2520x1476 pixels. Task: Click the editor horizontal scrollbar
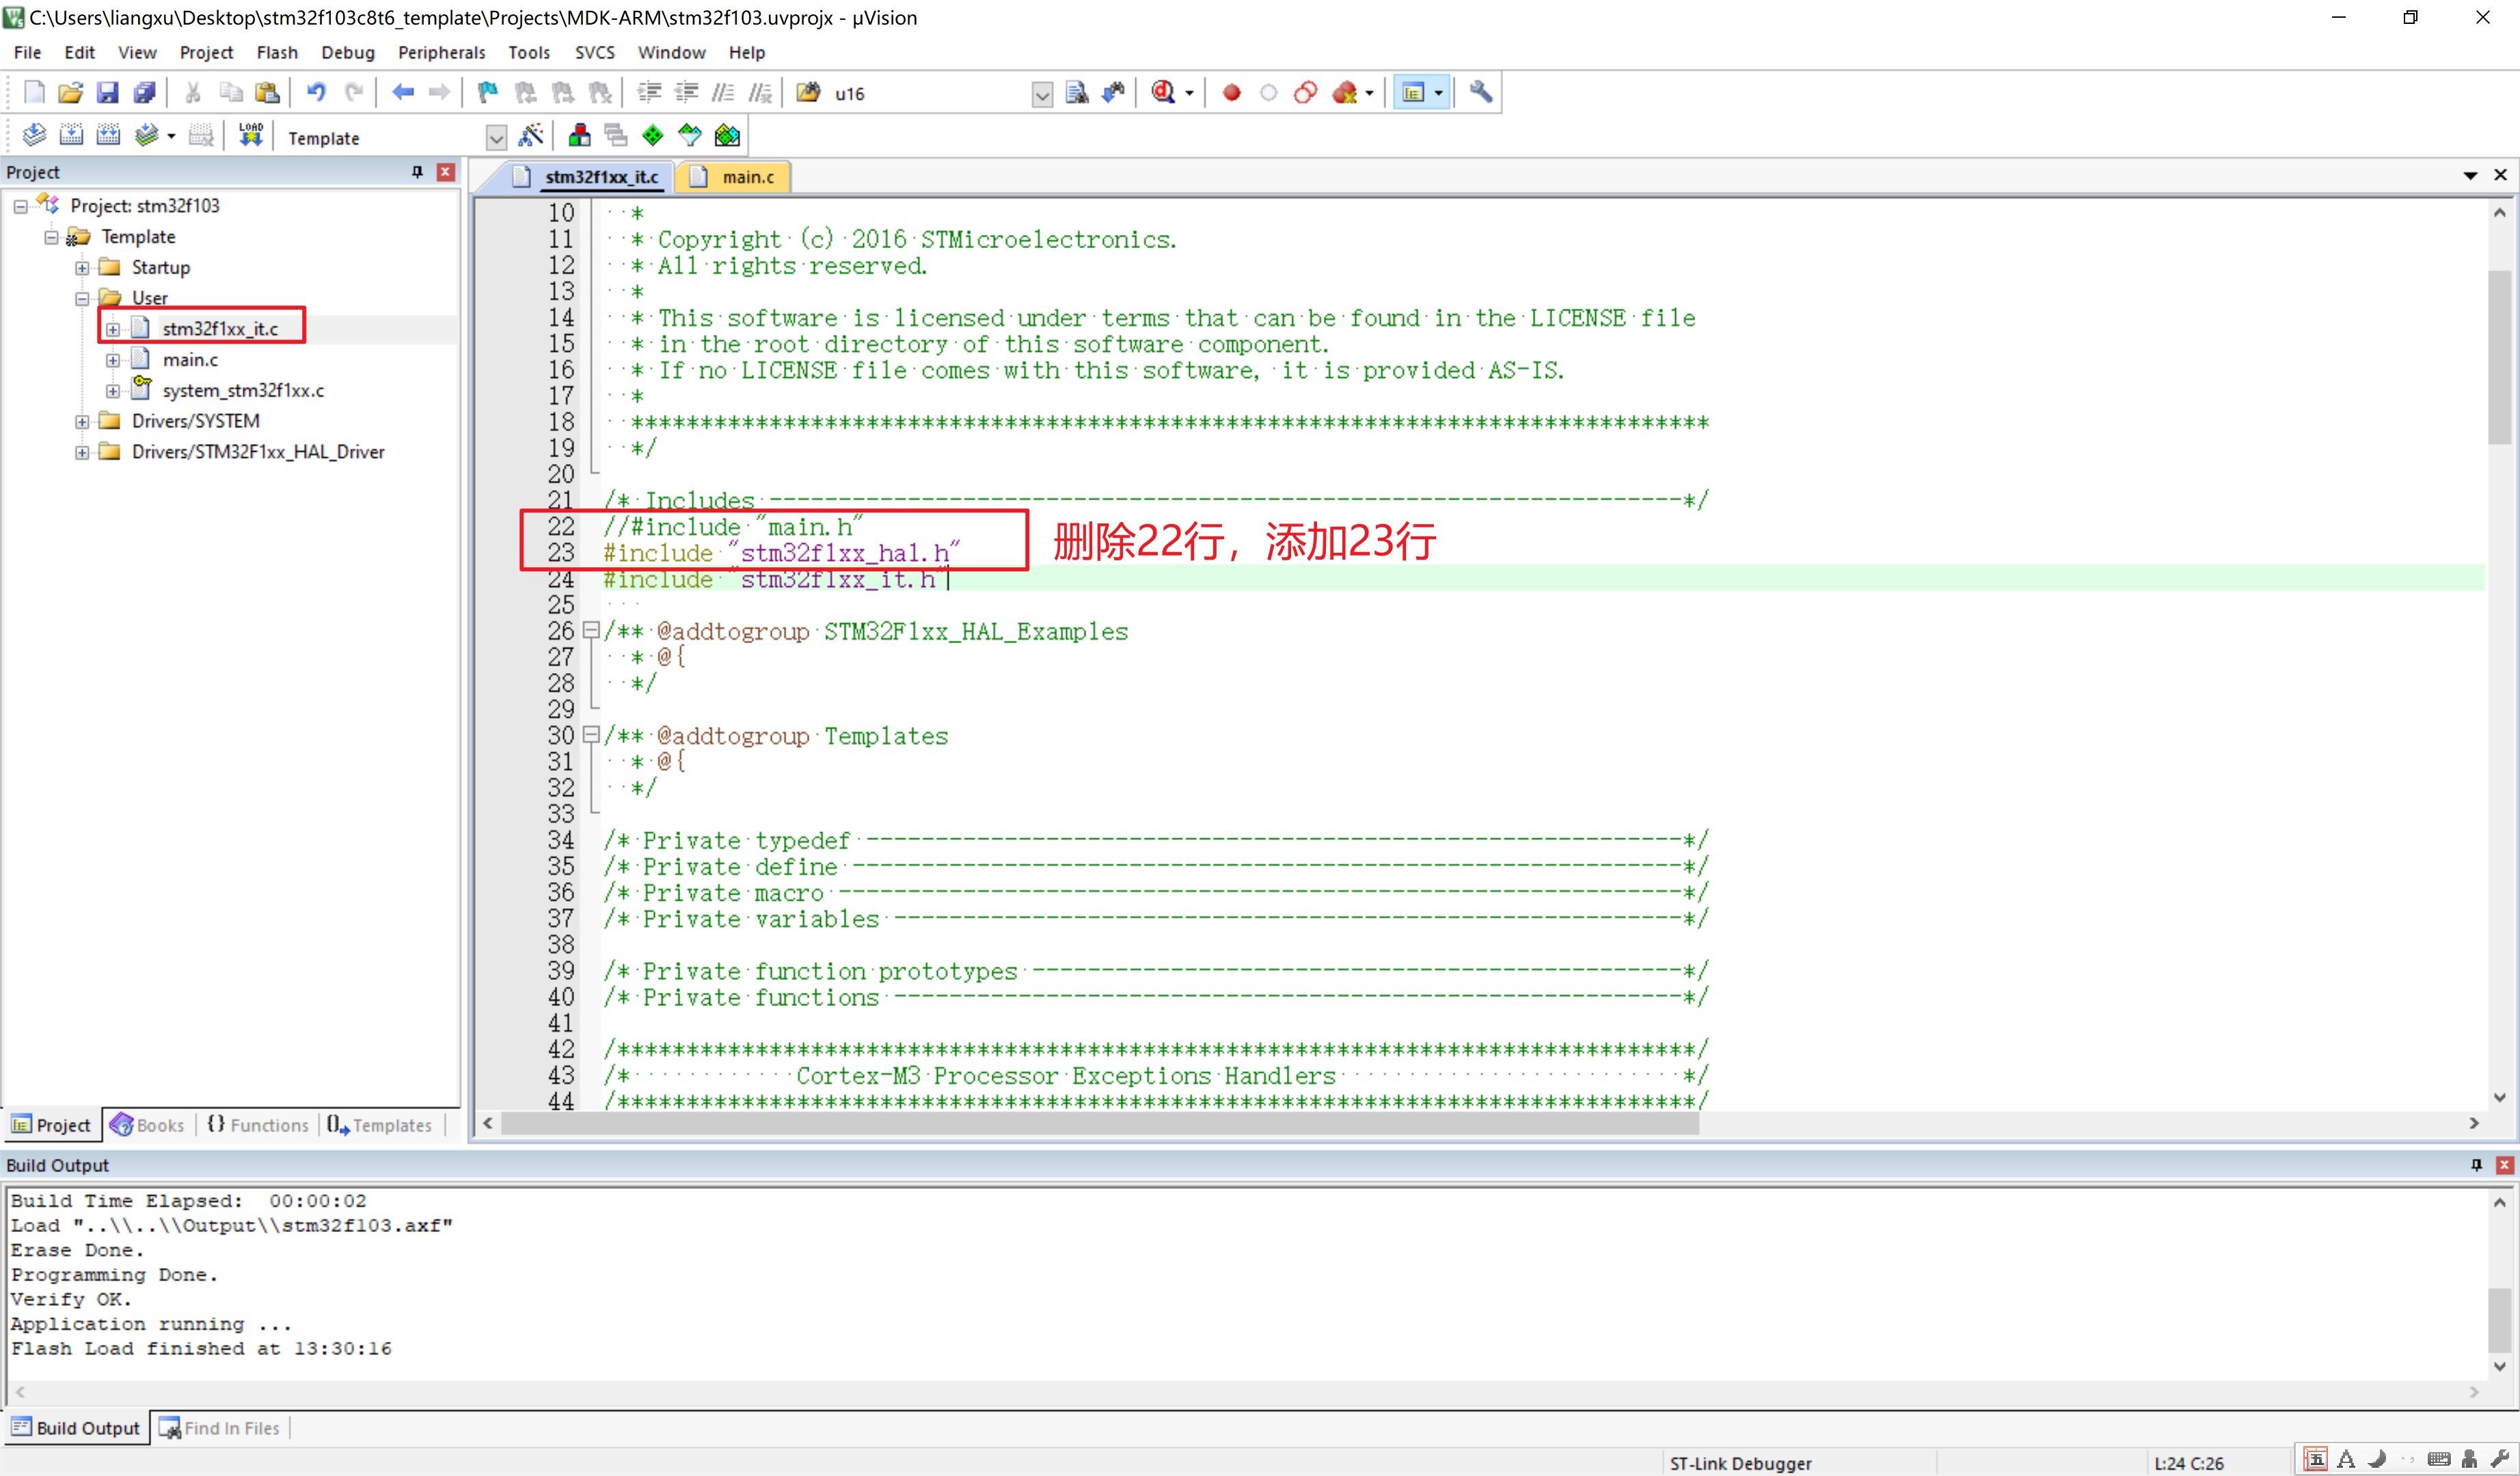point(1100,1123)
